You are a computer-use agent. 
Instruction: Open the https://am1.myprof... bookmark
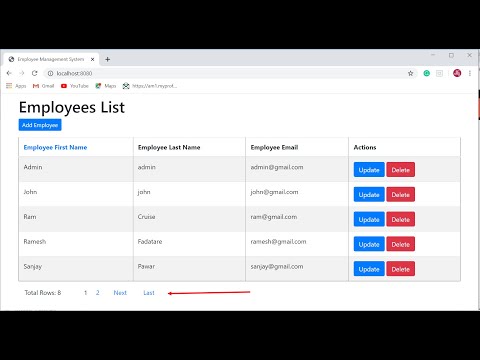pyautogui.click(x=150, y=86)
